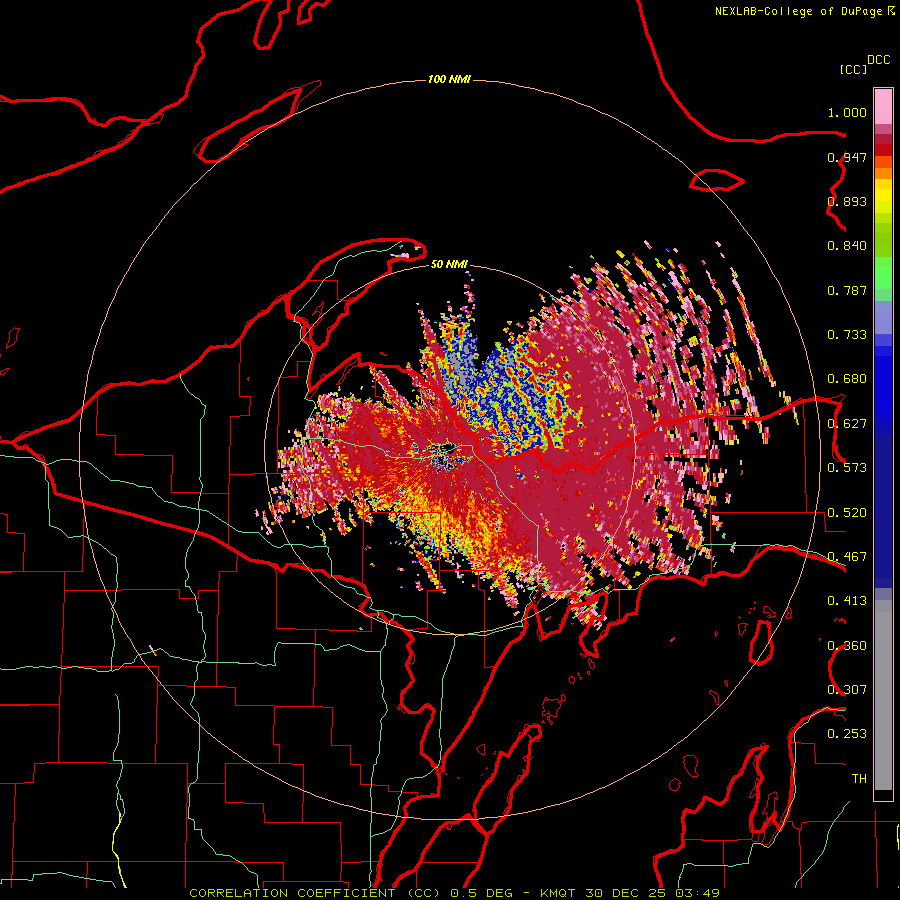
Task: Pick the light pink top color bar segment
Action: [883, 107]
